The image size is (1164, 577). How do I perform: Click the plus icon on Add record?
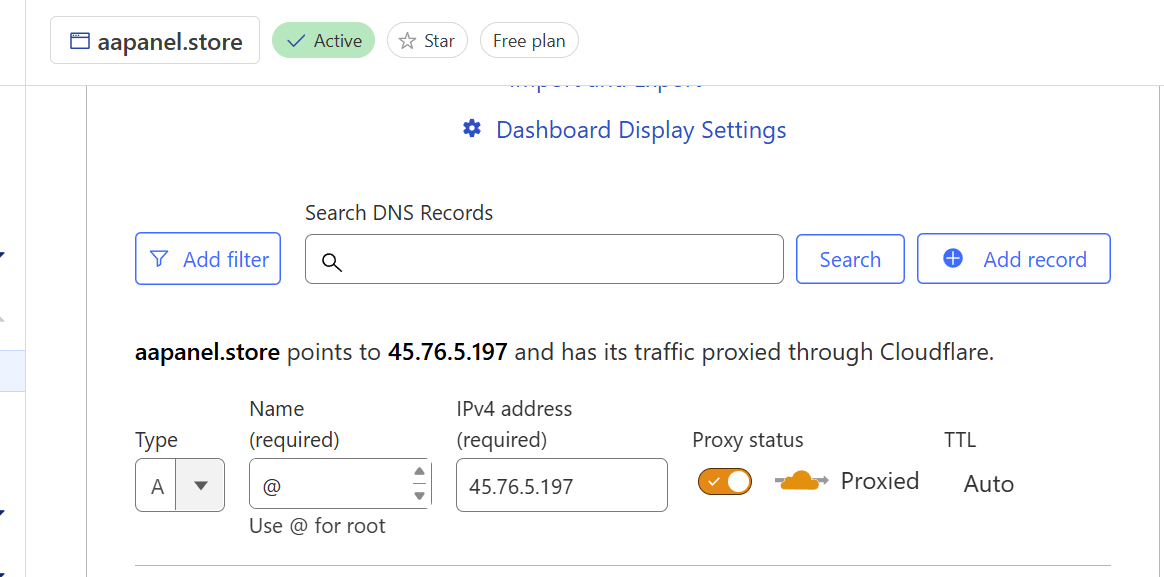pyautogui.click(x=953, y=259)
